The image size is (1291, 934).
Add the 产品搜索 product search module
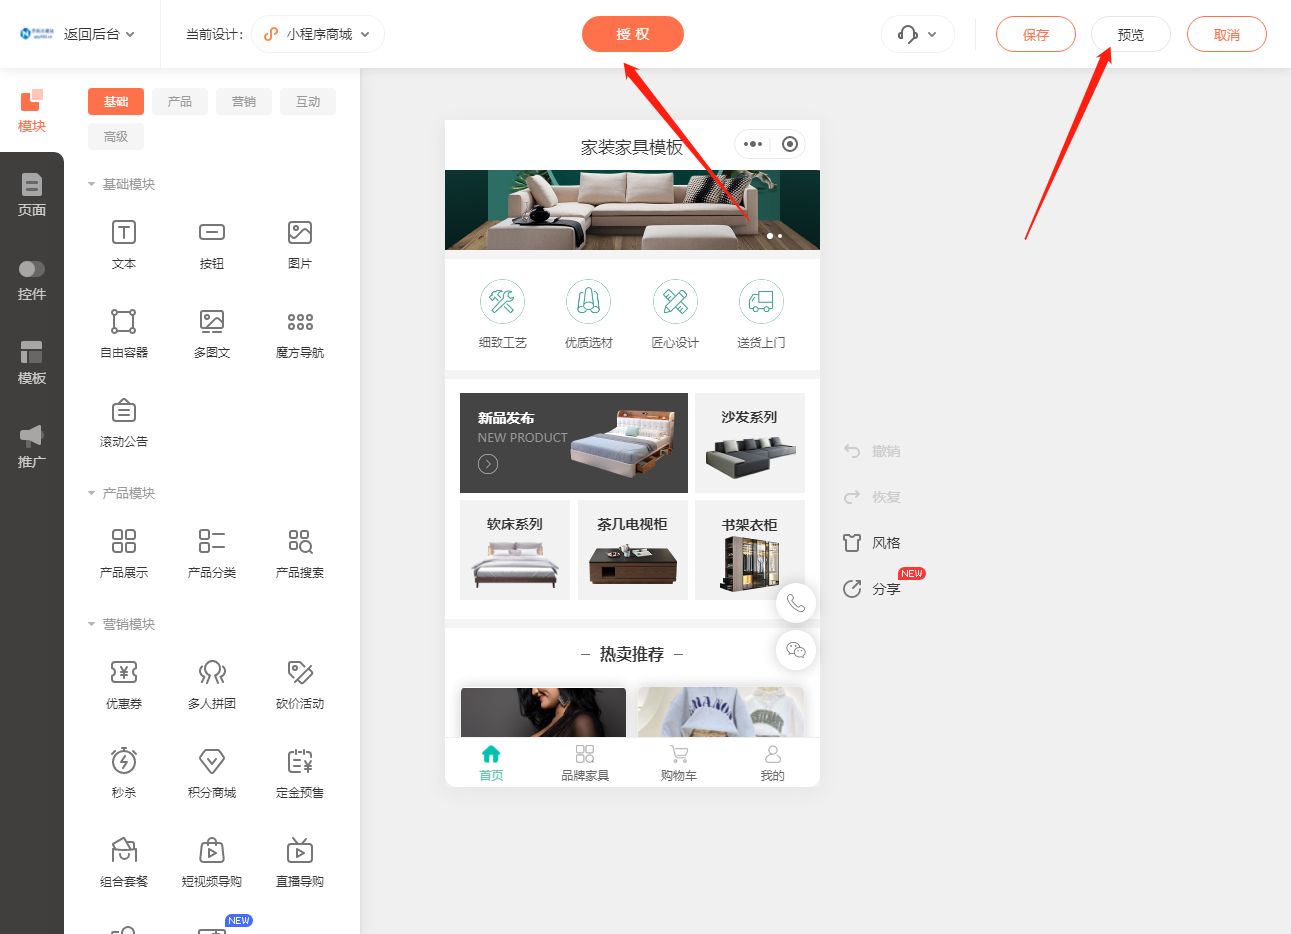(x=300, y=554)
